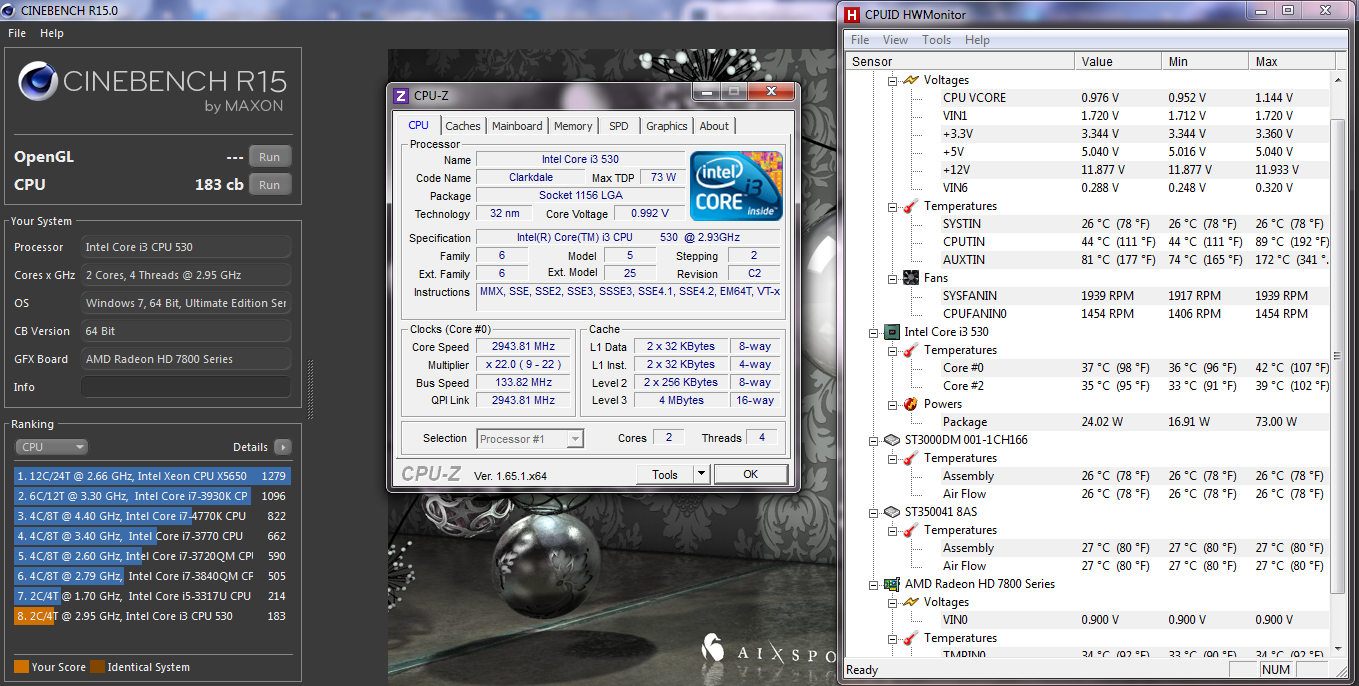Click the Details arrow icon in Ranking
This screenshot has height=686, width=1359.
283,447
